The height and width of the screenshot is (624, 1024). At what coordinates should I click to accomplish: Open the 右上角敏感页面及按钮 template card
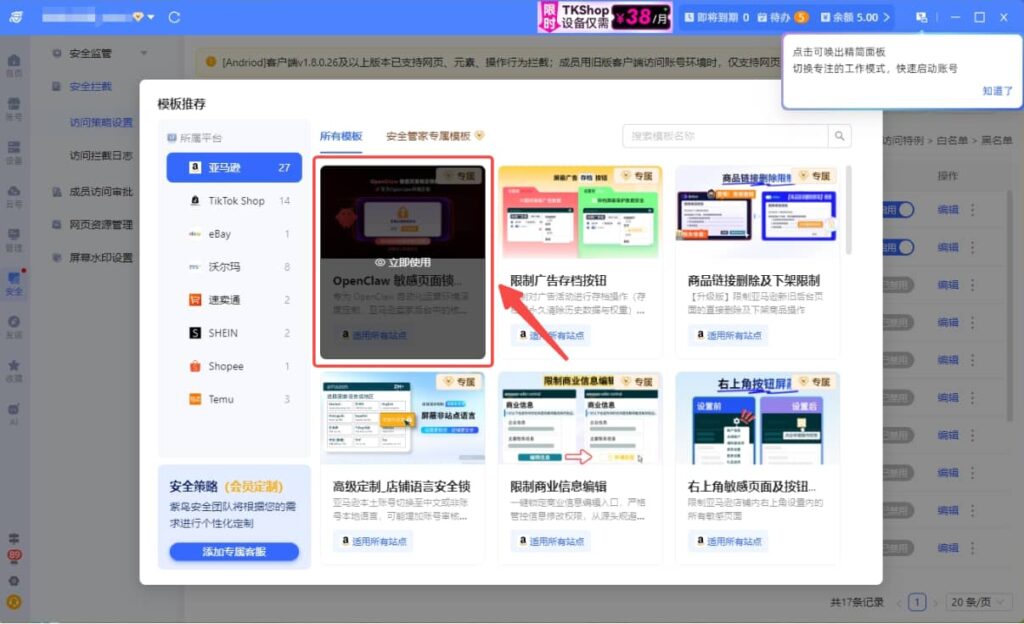[758, 467]
